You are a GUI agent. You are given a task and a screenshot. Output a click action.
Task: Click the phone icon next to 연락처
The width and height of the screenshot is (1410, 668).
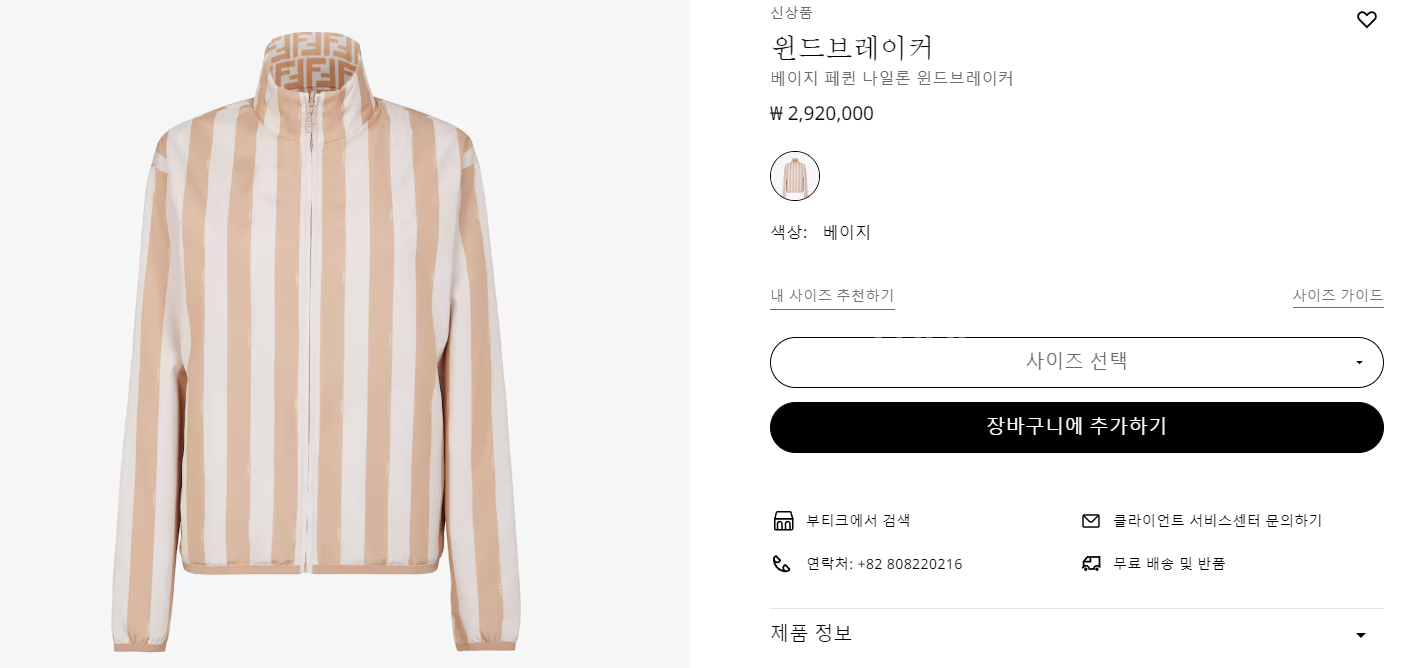click(x=782, y=564)
